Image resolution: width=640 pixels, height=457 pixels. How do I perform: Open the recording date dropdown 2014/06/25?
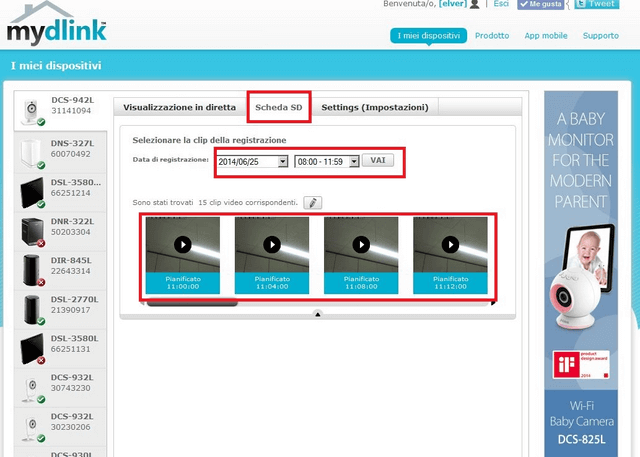point(252,162)
